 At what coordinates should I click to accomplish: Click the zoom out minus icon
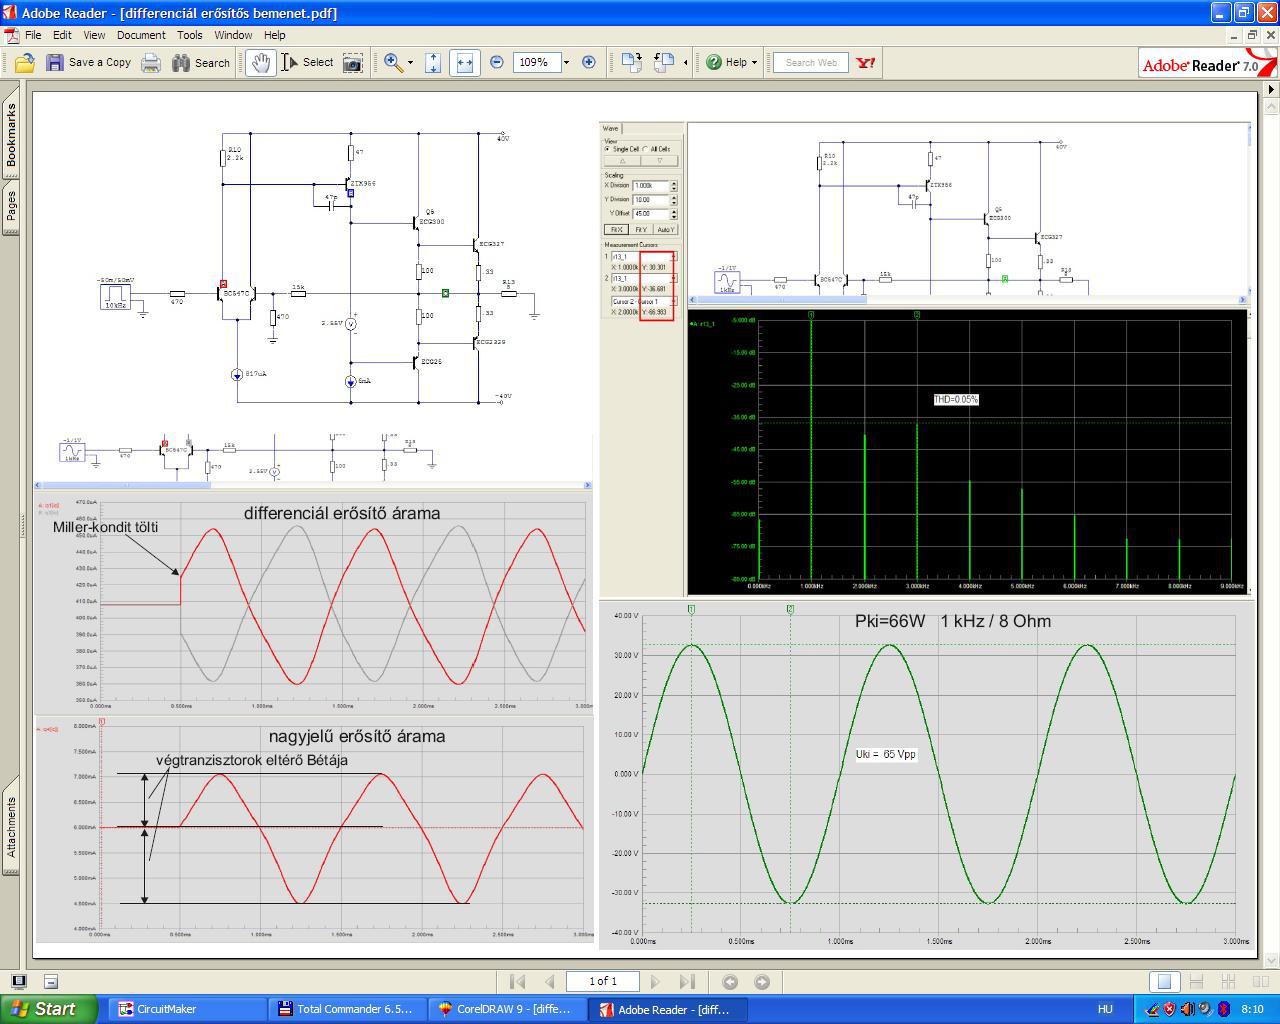click(497, 62)
